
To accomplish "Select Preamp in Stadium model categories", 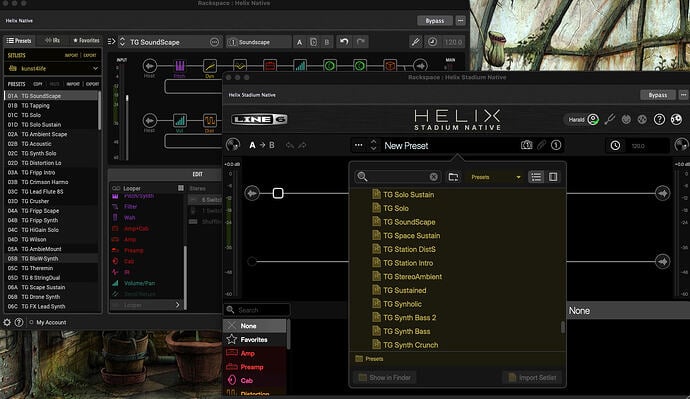I will tap(255, 367).
